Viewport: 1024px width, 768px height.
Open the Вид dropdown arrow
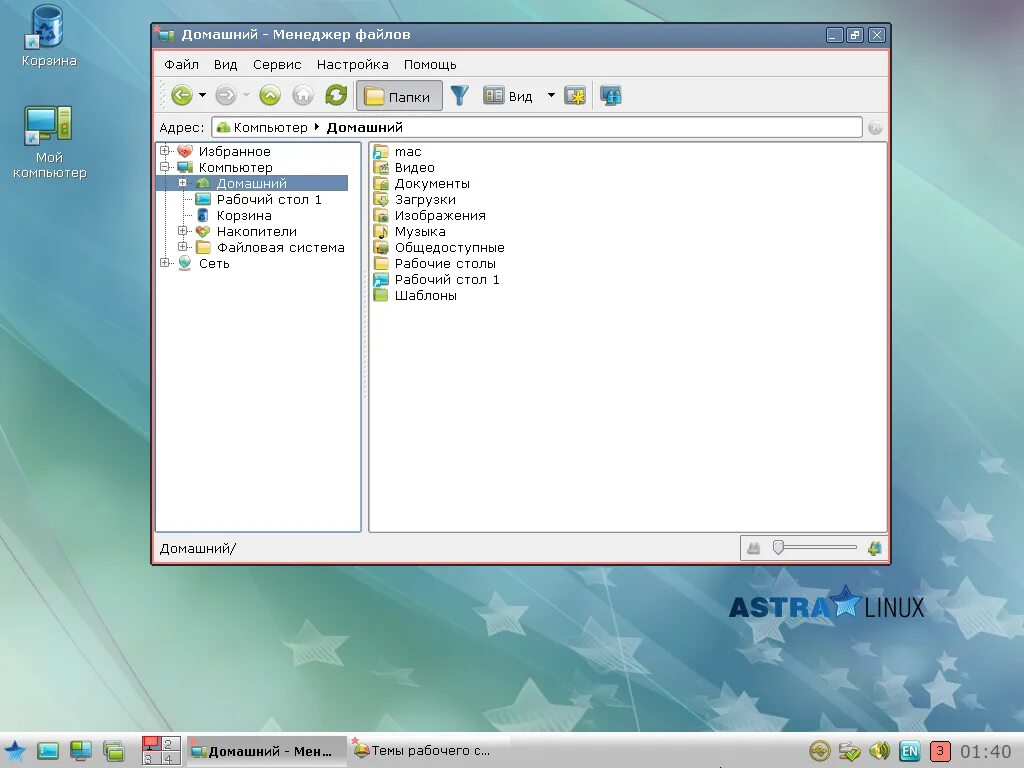click(x=551, y=96)
